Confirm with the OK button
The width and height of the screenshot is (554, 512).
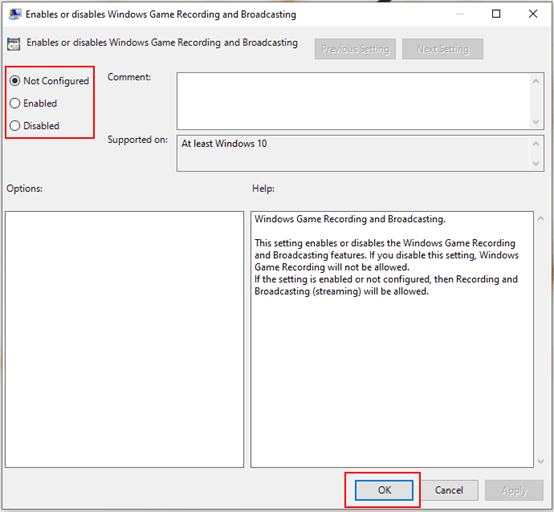(384, 490)
